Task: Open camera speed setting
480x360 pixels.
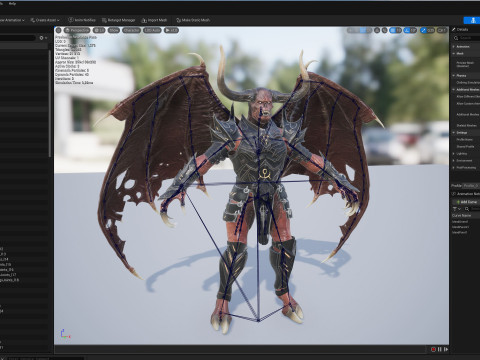Action: 442,30
